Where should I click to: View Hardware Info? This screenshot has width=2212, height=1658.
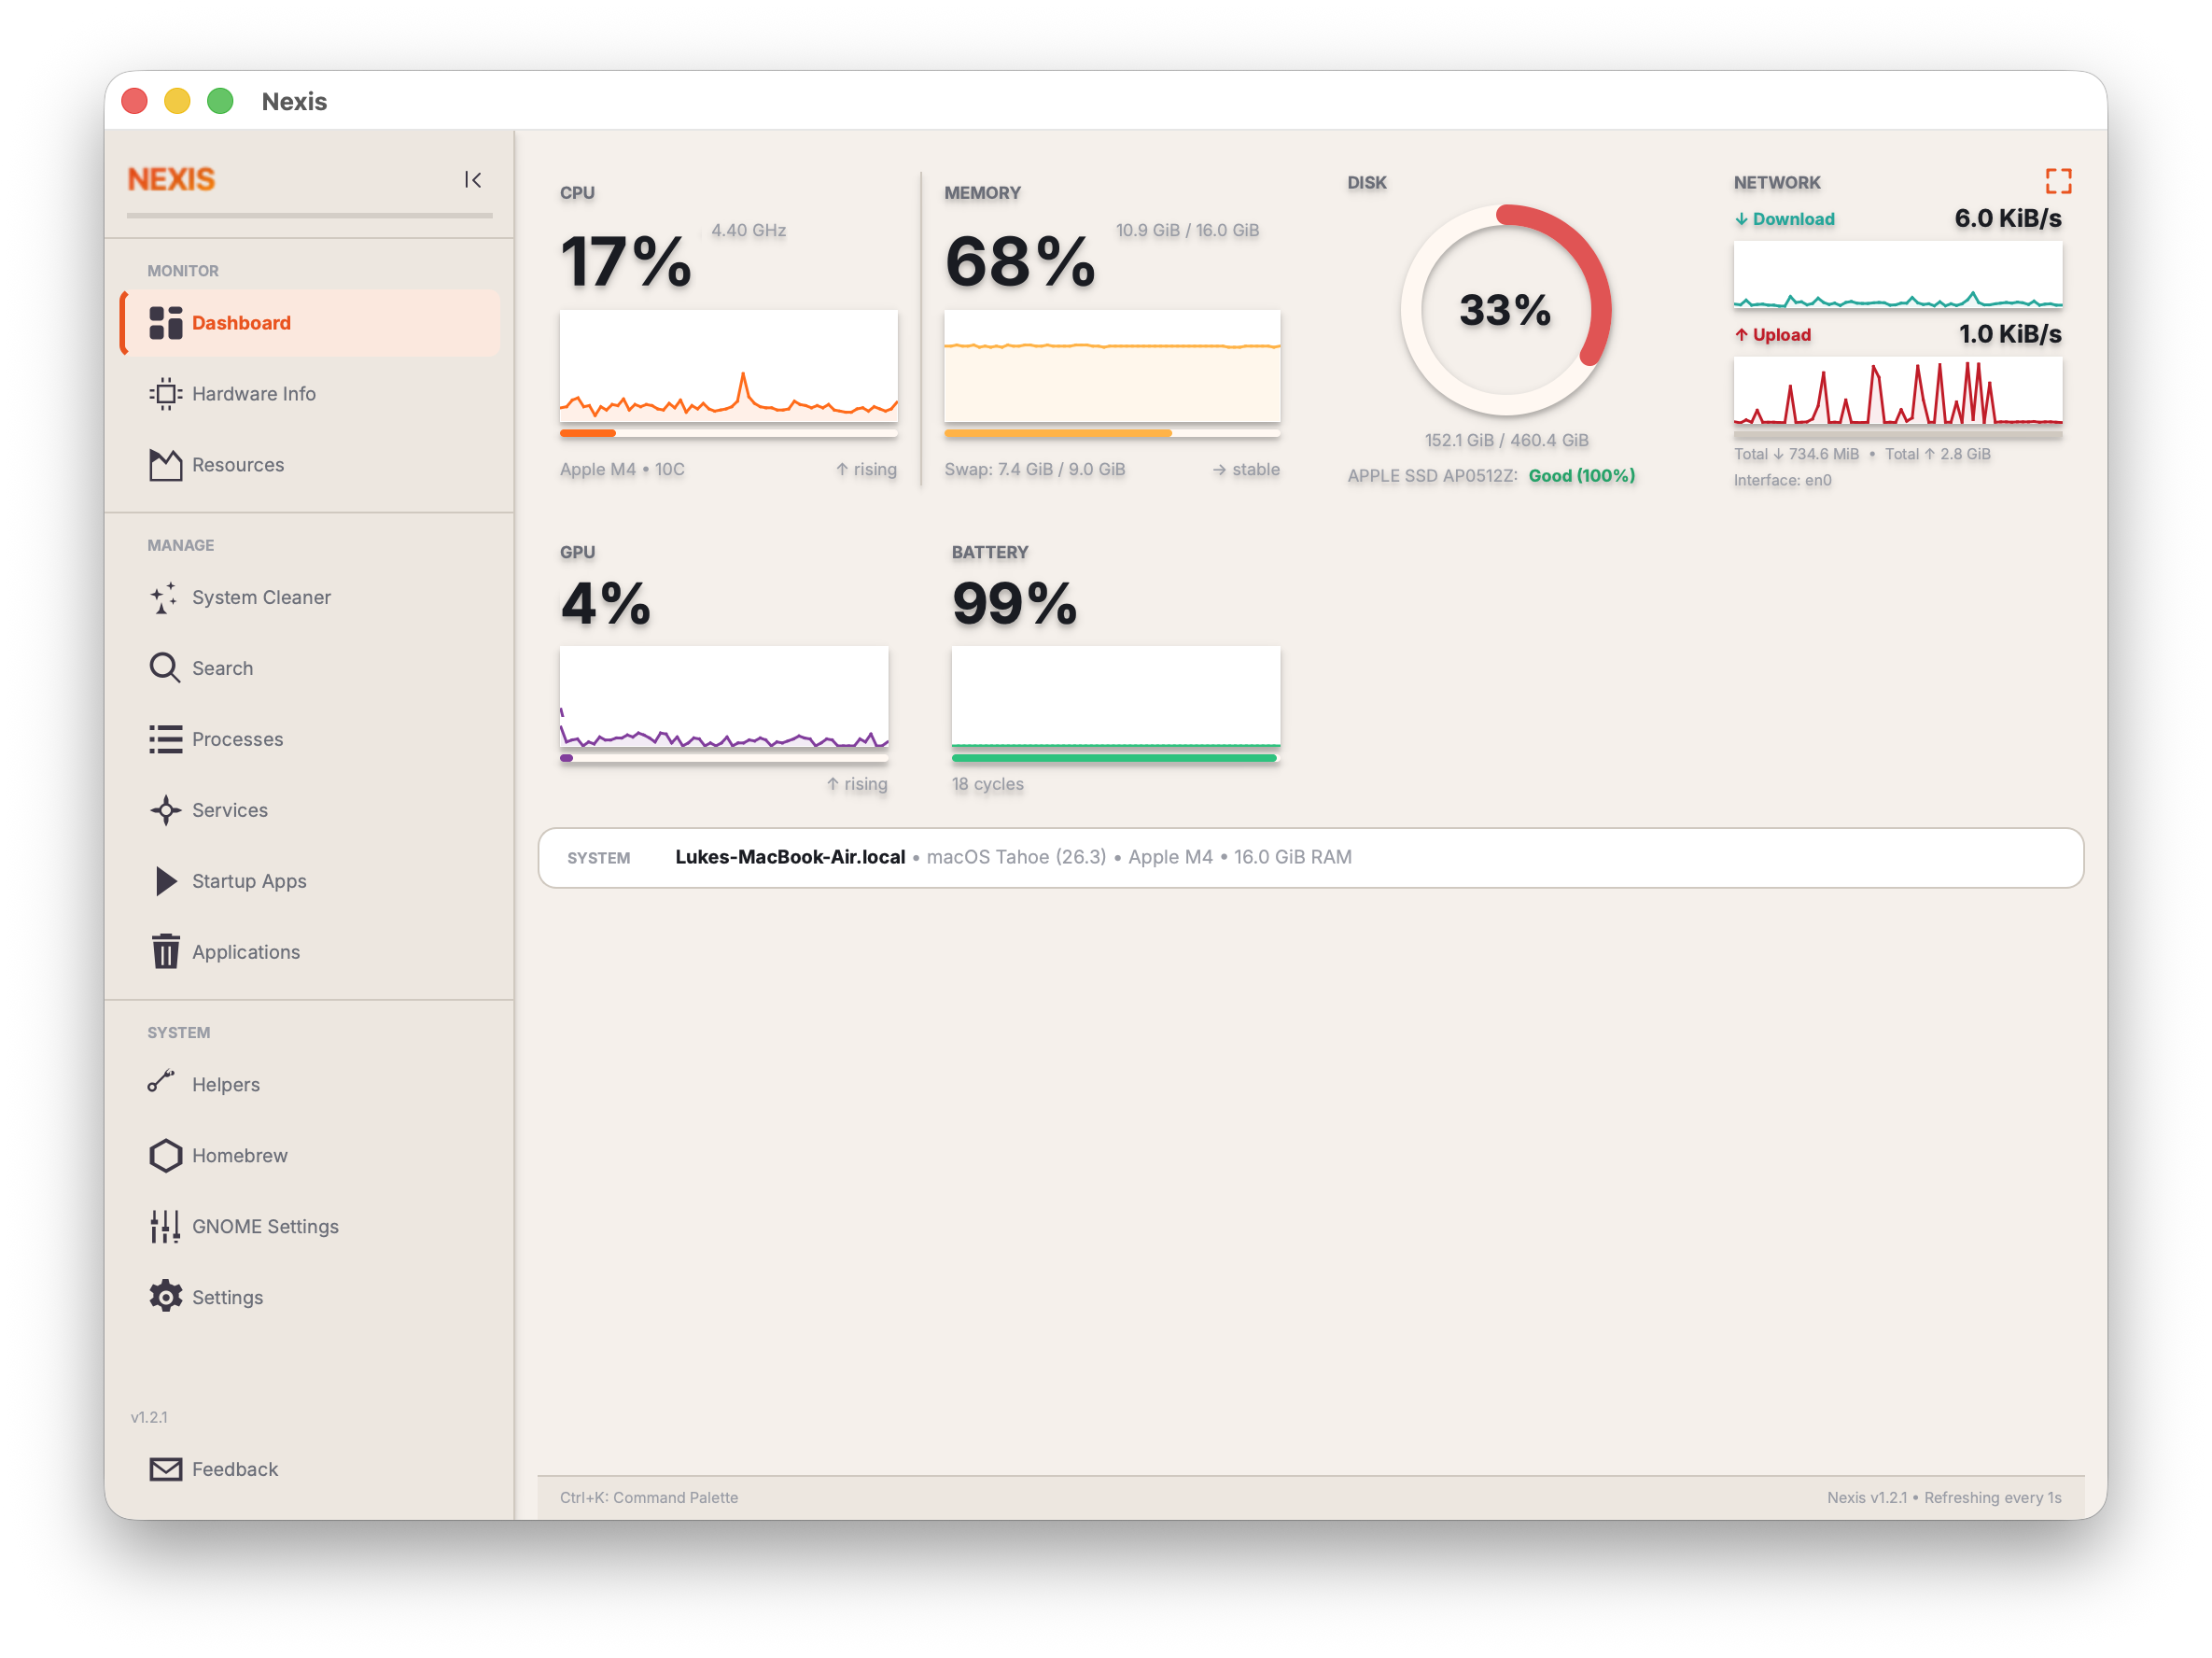[254, 393]
